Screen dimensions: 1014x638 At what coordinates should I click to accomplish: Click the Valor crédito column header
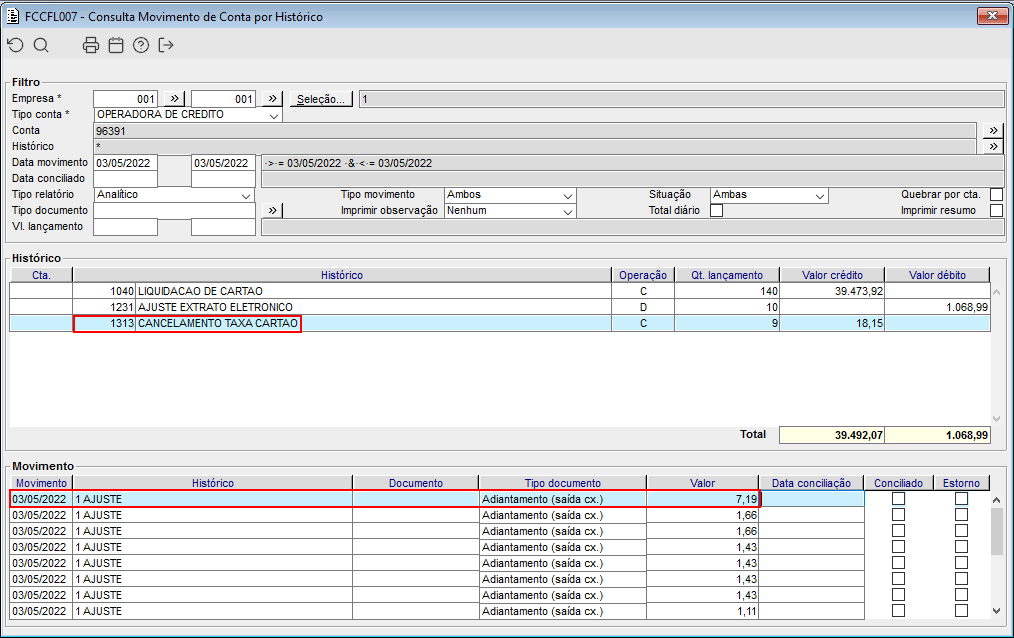tap(832, 275)
